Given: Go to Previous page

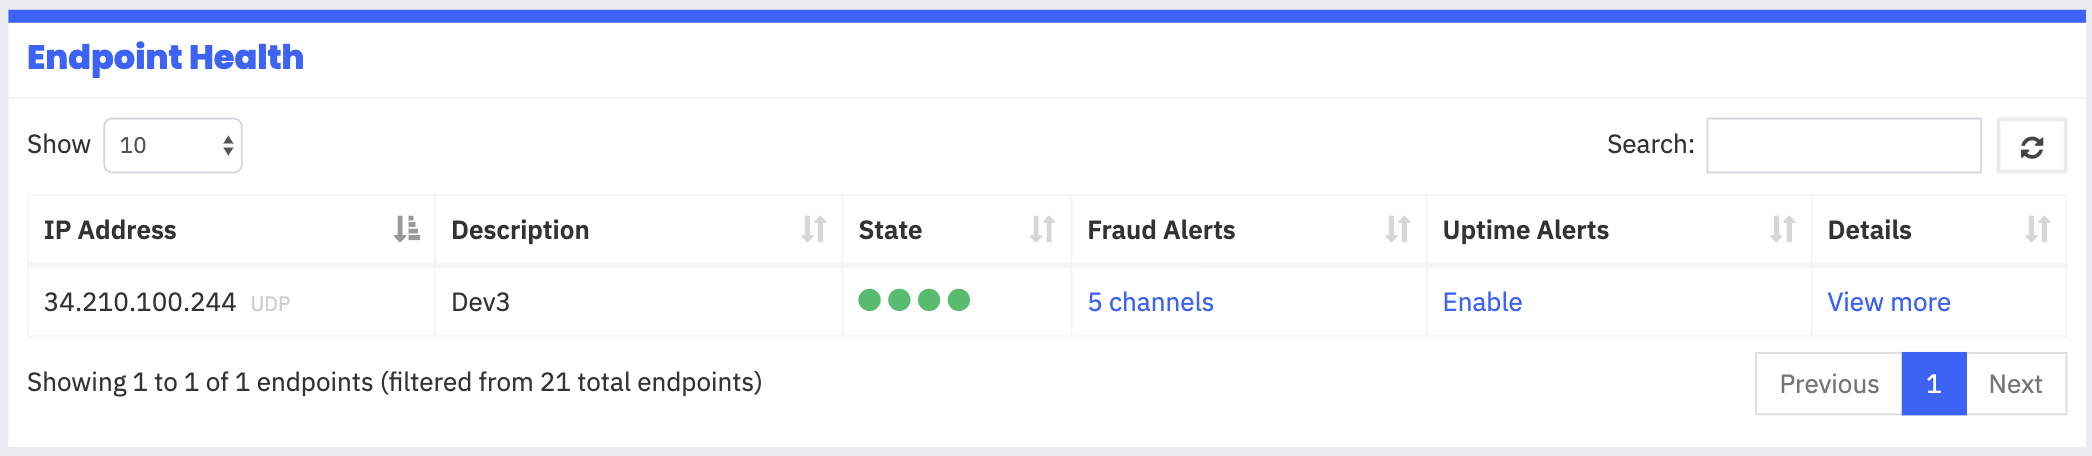Looking at the screenshot, I should [1829, 384].
